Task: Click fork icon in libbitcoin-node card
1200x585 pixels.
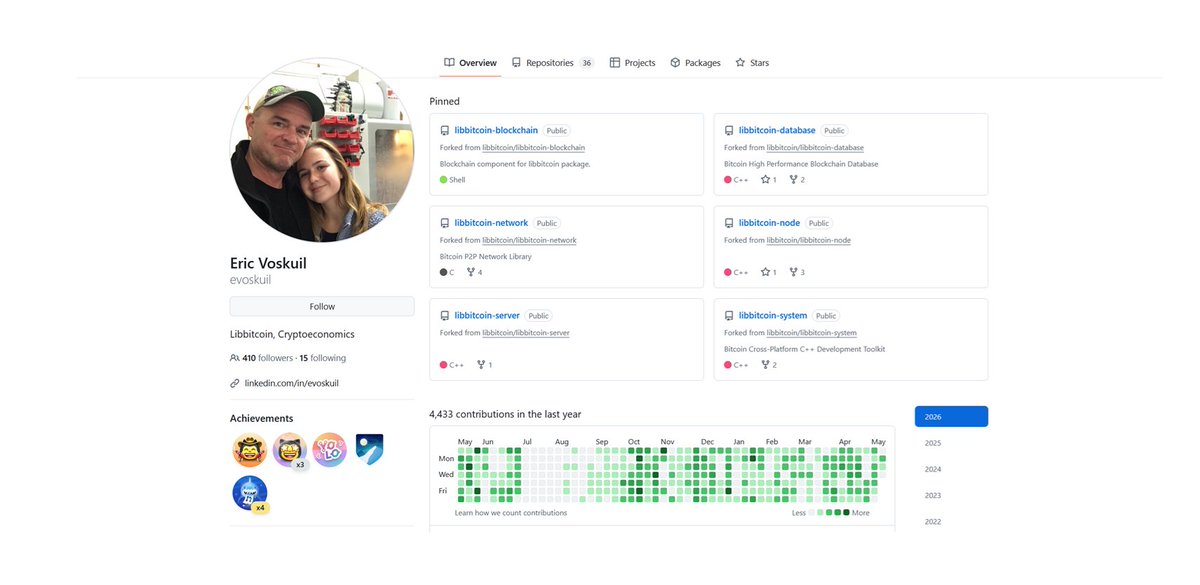Action: click(x=793, y=272)
